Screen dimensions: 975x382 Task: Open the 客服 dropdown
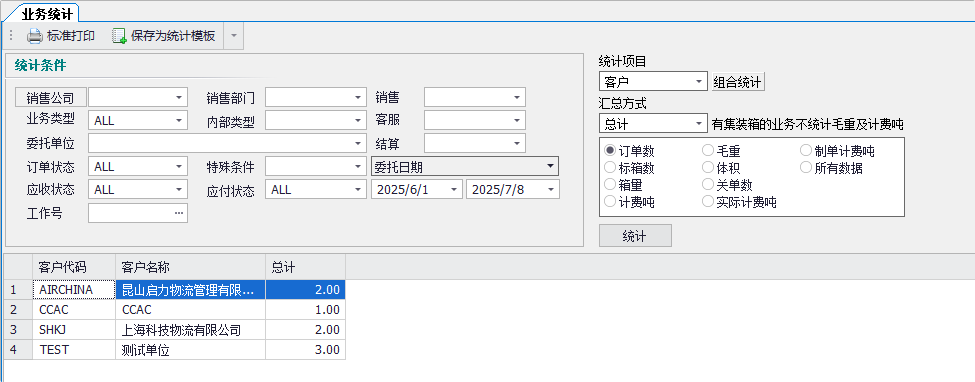click(517, 121)
